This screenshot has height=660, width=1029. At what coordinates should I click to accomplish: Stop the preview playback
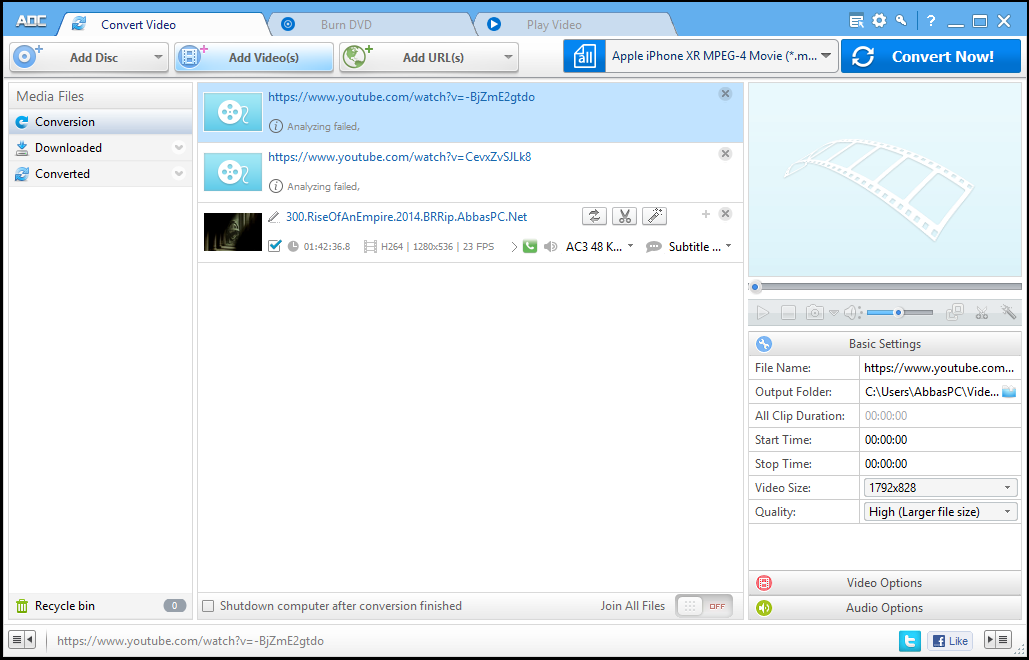(788, 313)
